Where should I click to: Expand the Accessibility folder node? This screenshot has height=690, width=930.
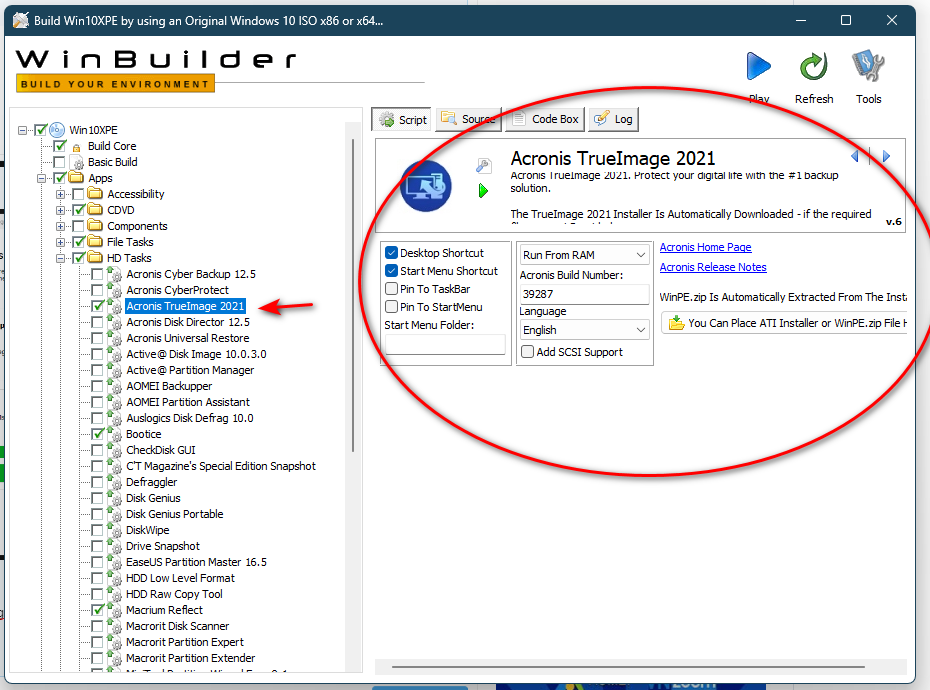(x=60, y=194)
